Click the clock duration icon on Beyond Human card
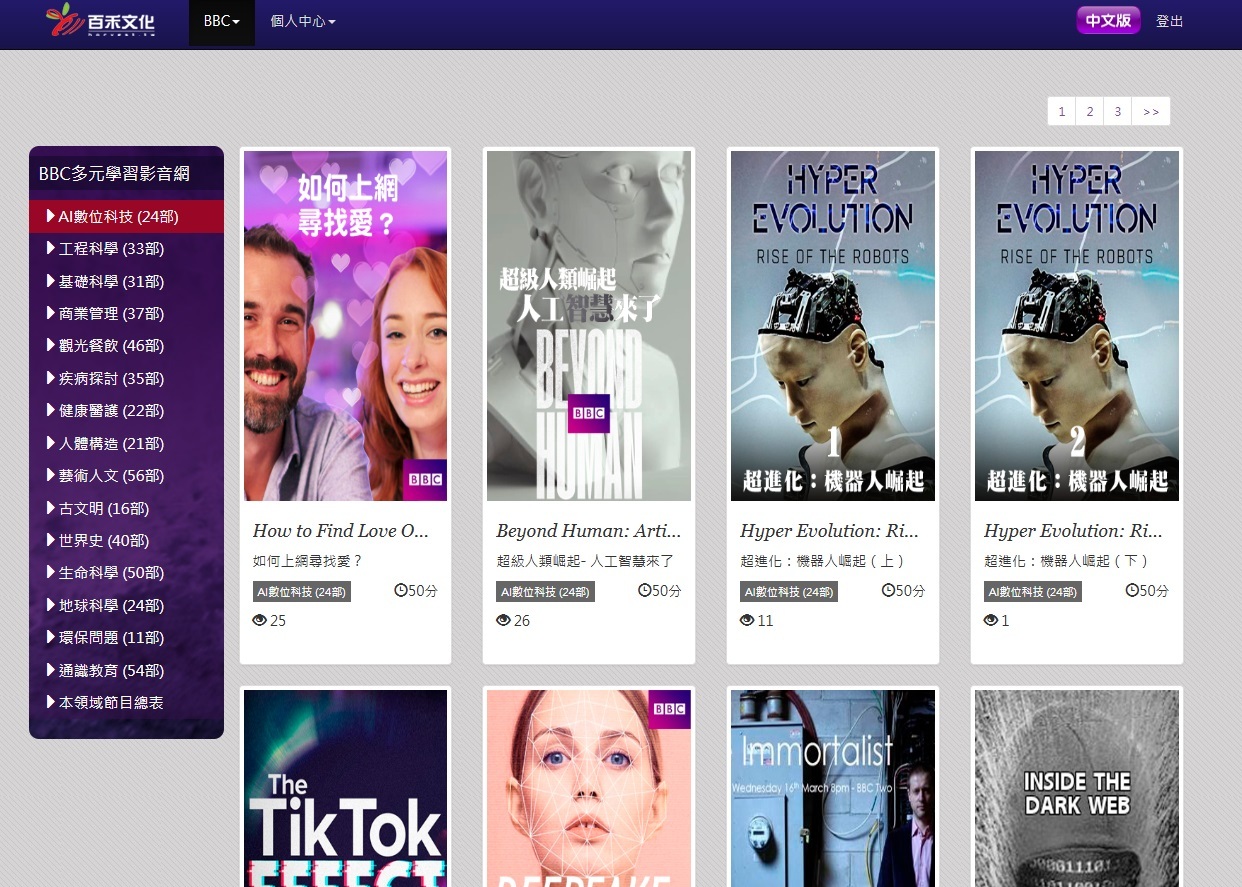 tap(645, 590)
